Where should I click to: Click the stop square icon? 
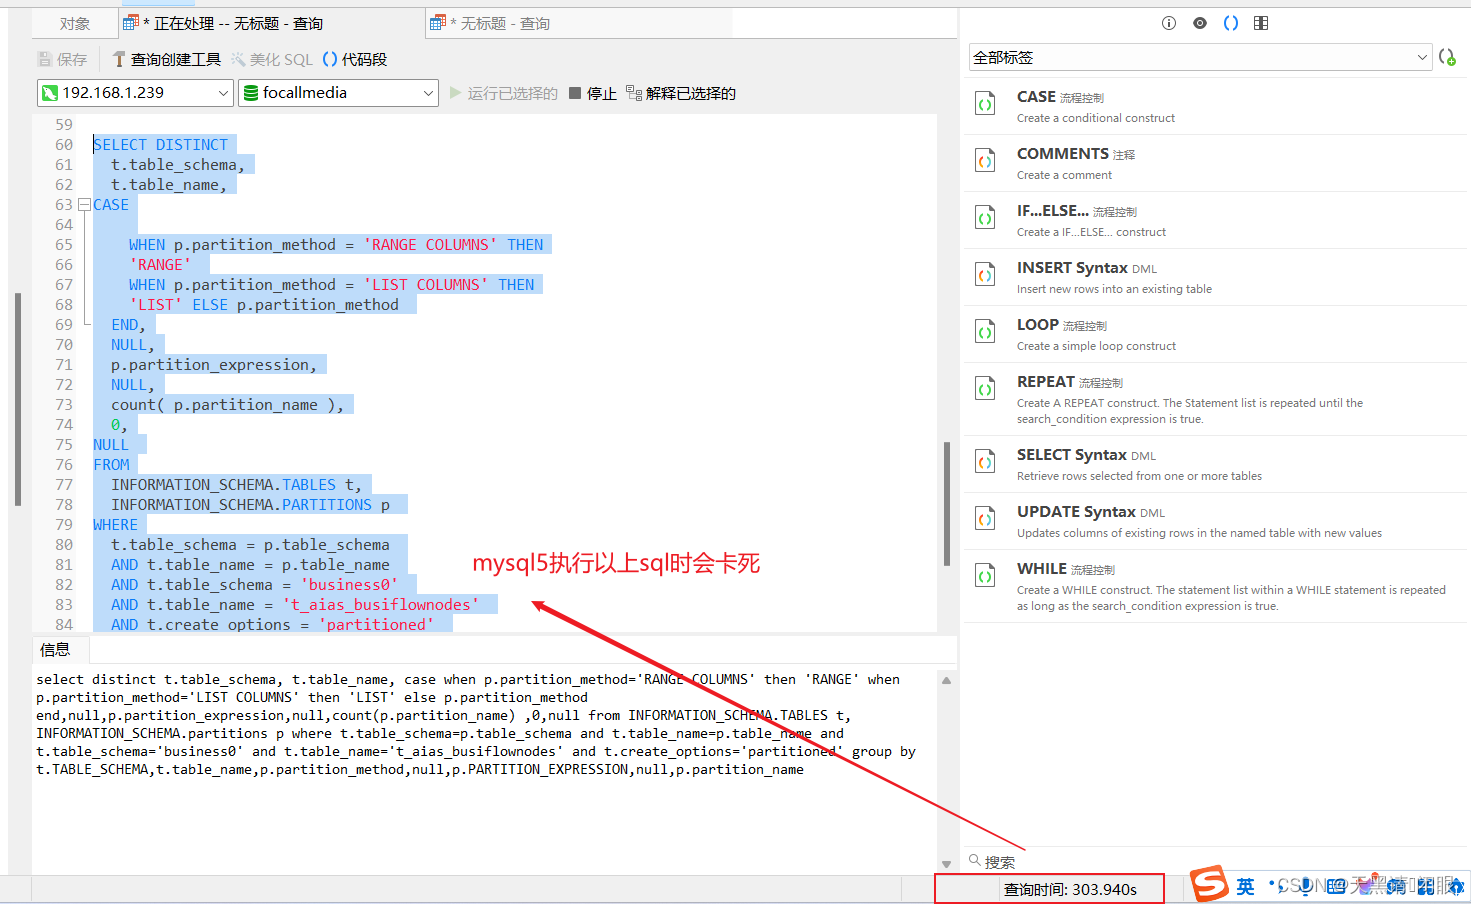pos(575,93)
